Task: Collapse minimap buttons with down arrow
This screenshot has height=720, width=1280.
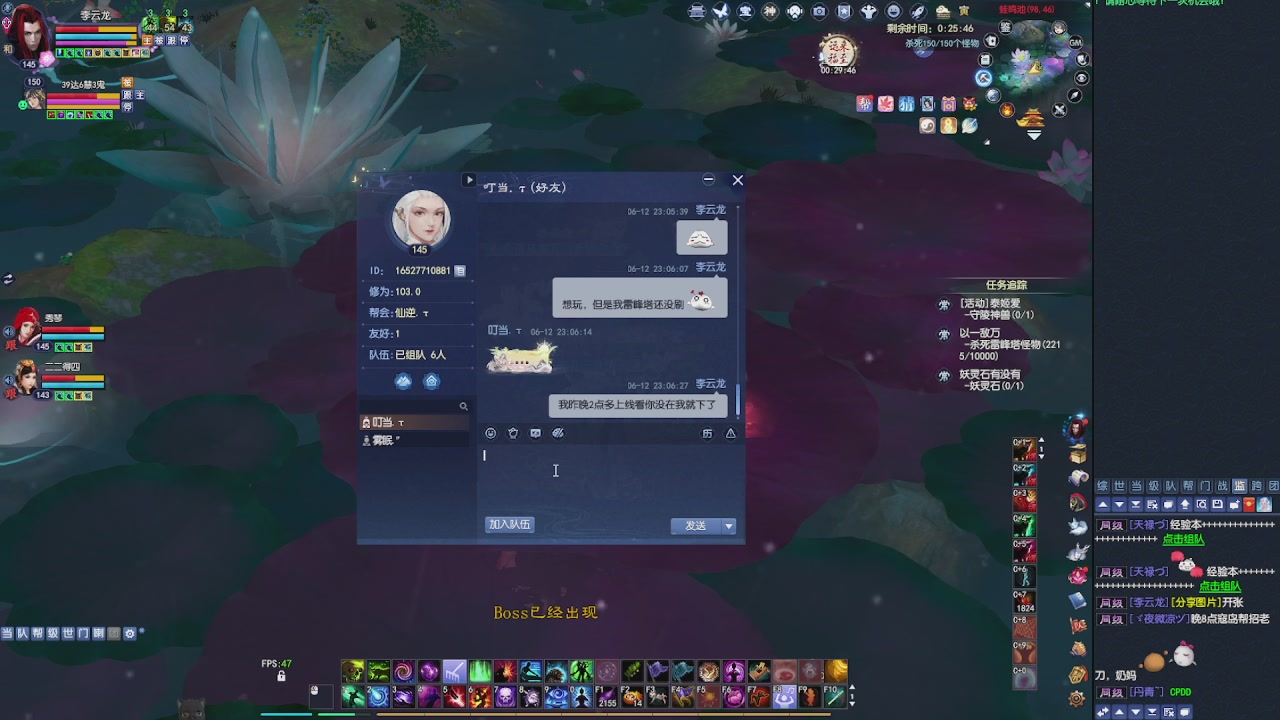Action: coord(1034,134)
